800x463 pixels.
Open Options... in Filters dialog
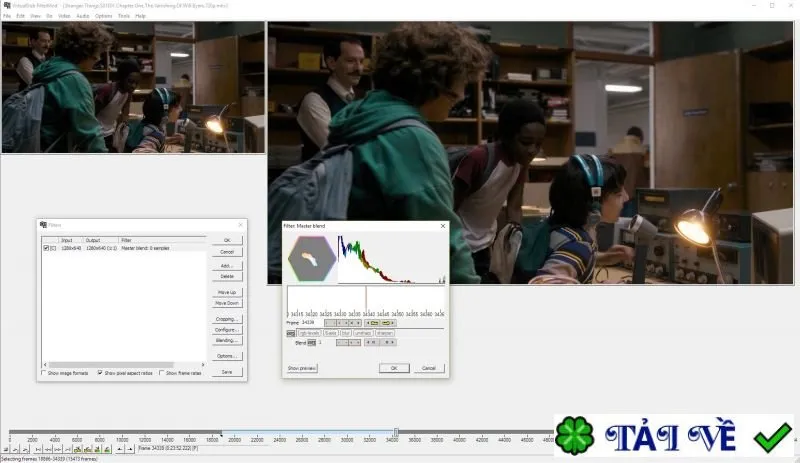tap(227, 356)
